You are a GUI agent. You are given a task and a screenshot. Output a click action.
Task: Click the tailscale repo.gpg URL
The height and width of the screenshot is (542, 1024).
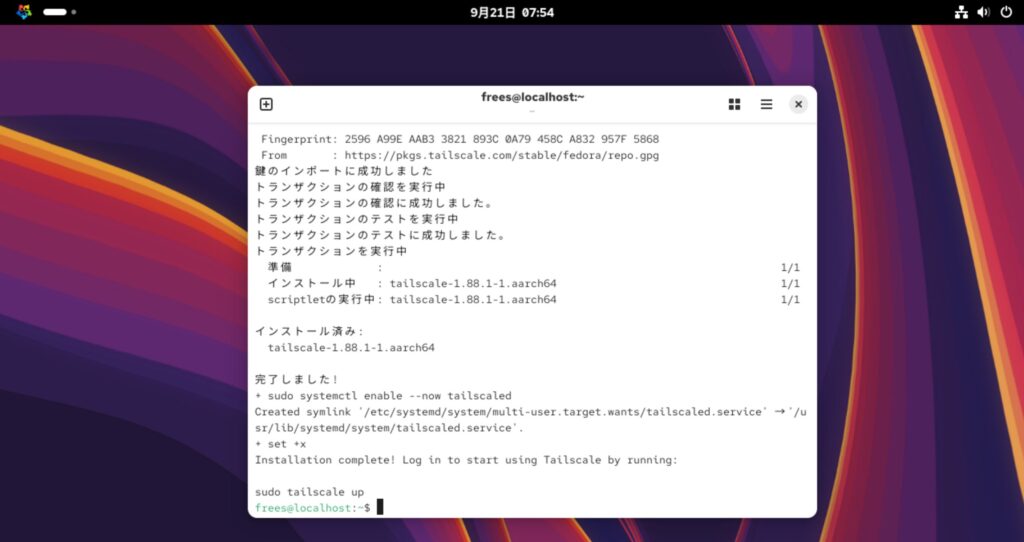click(501, 155)
